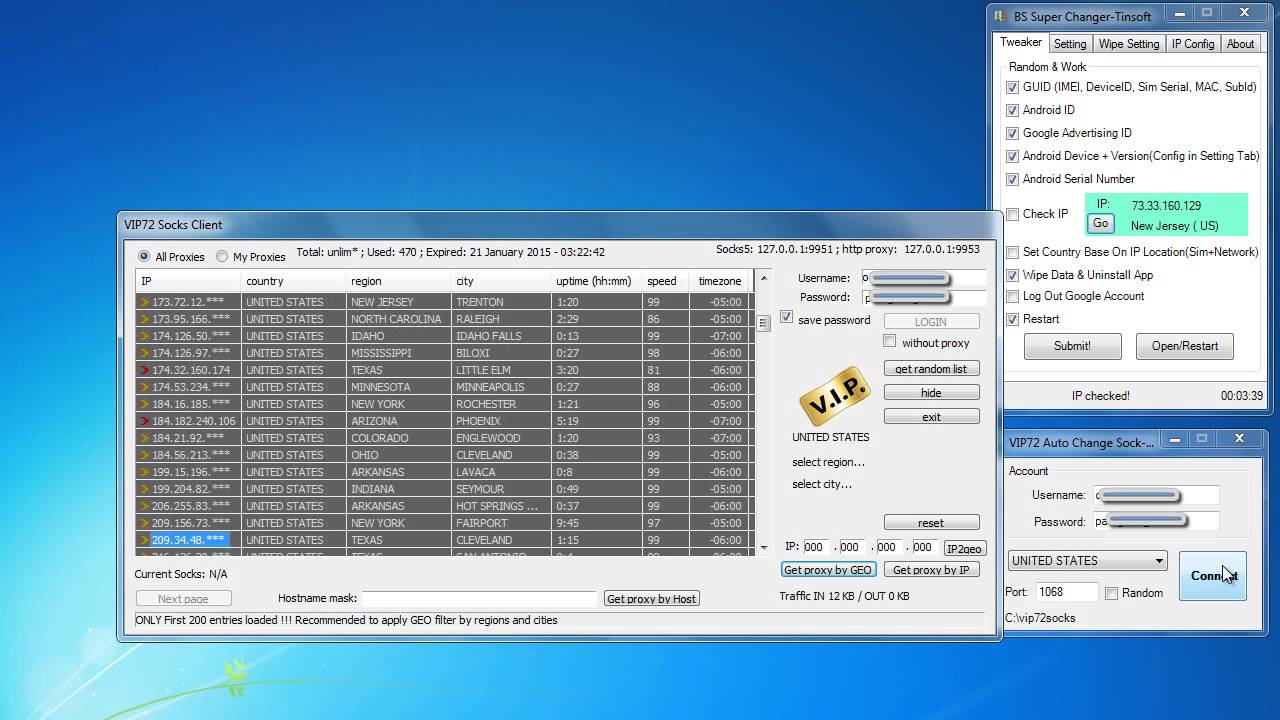Screen dimensions: 1280x720
Task: Click Get proxy by IP button
Action: [931, 570]
